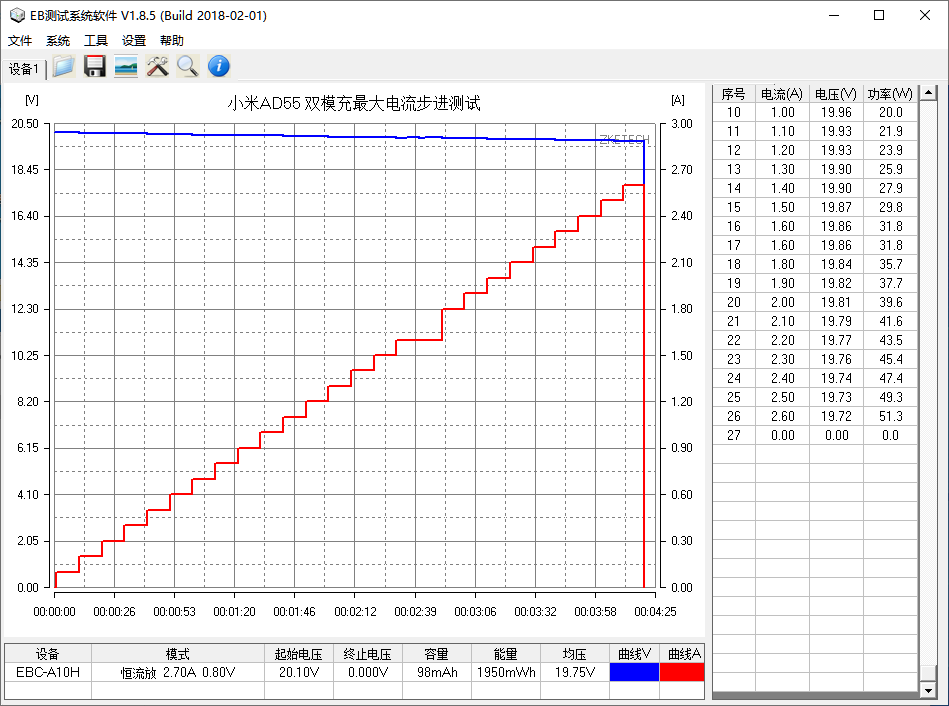Click the 45.4 power cell in row 23
Viewport: 949px width, 706px height.
coord(890,359)
